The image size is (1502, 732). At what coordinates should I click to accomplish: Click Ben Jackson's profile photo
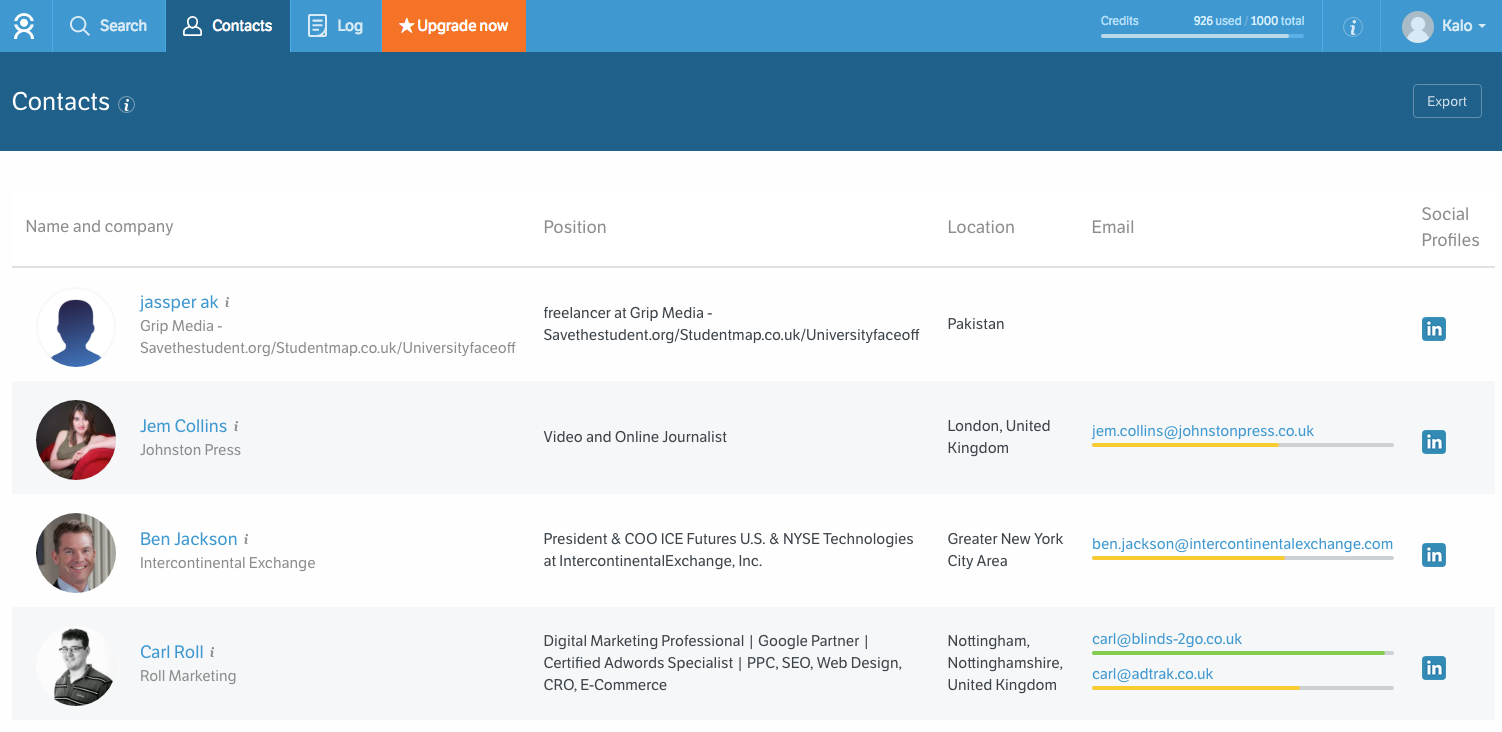(x=76, y=553)
